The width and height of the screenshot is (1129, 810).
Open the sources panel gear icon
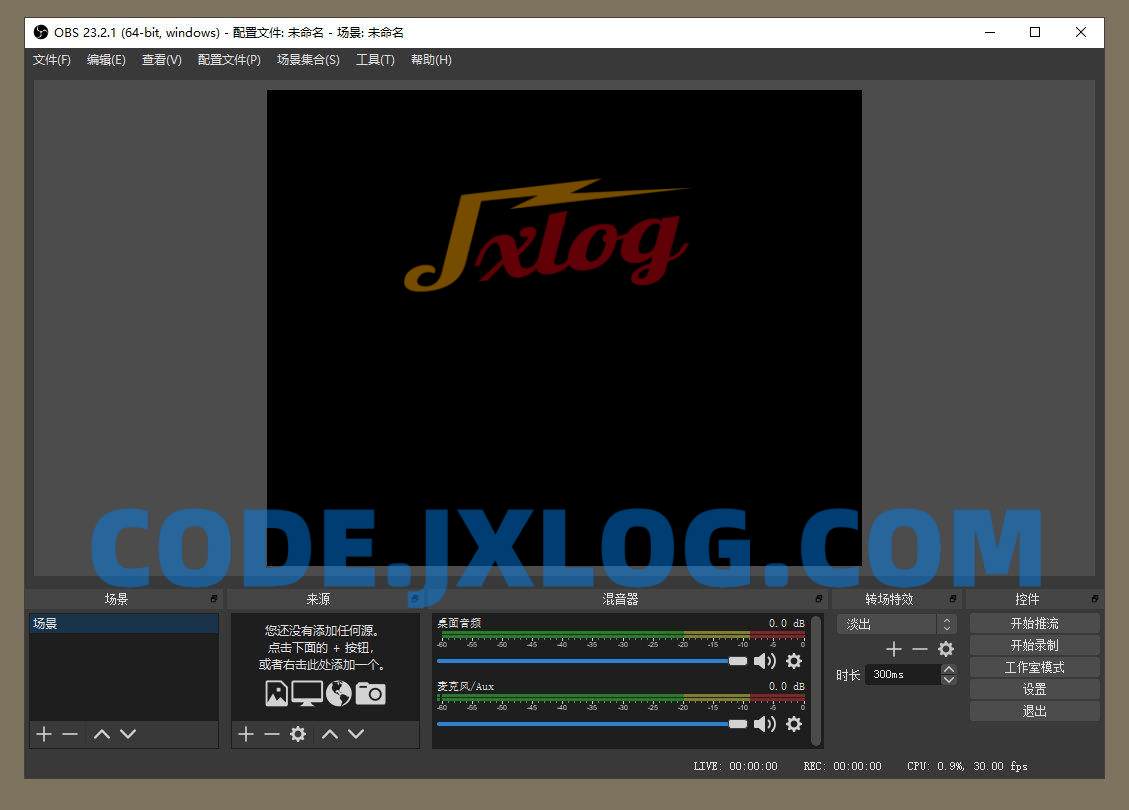pos(298,733)
